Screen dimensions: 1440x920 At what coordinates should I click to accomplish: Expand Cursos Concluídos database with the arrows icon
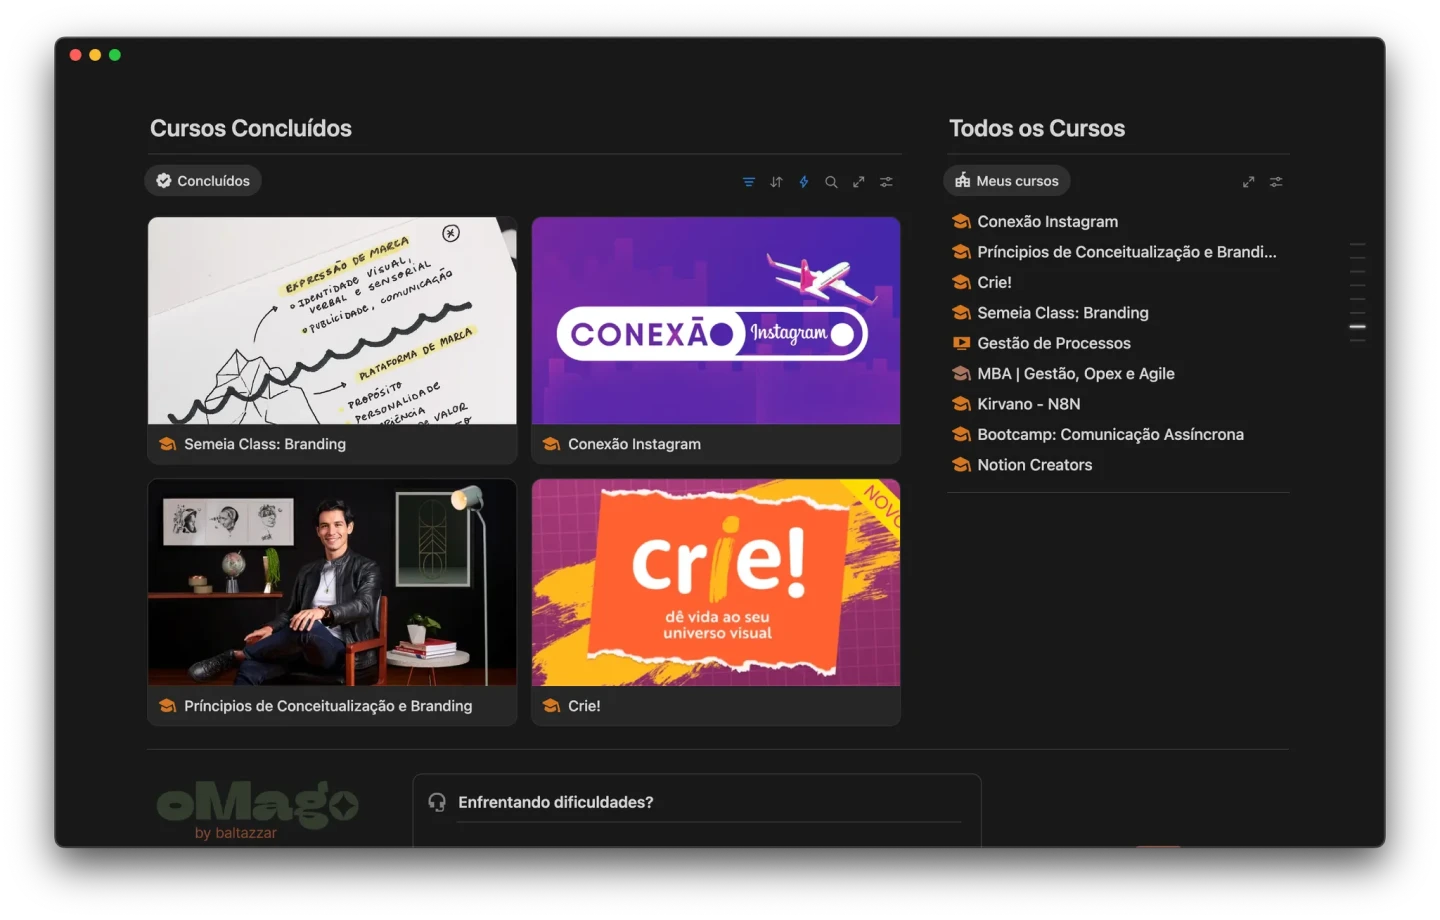(858, 182)
